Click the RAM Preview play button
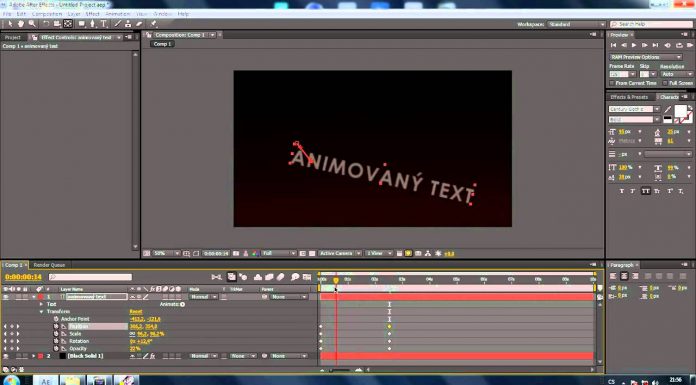The image size is (696, 385). coord(689,45)
